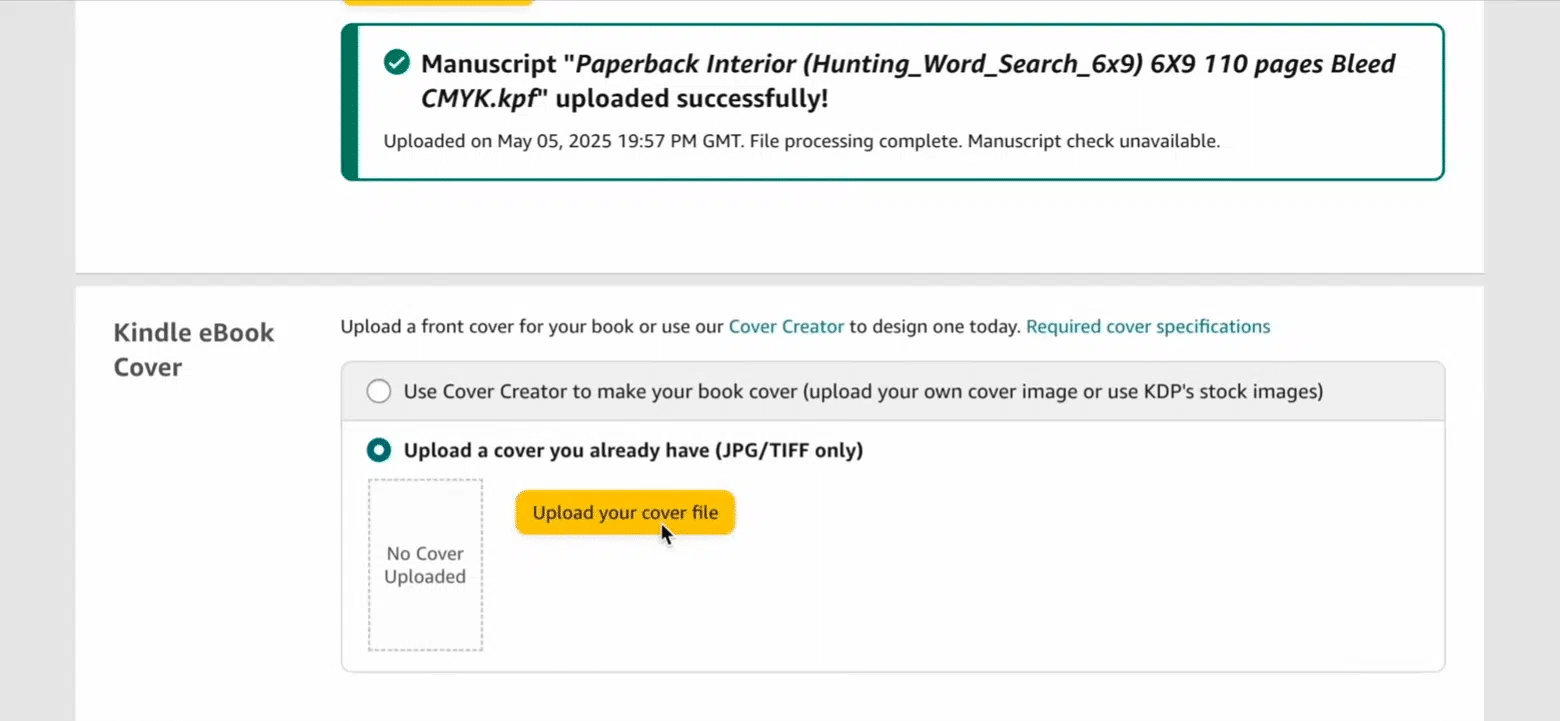The image size is (1560, 721).
Task: Click the "KDP's stock images" option text
Action: 1235,392
